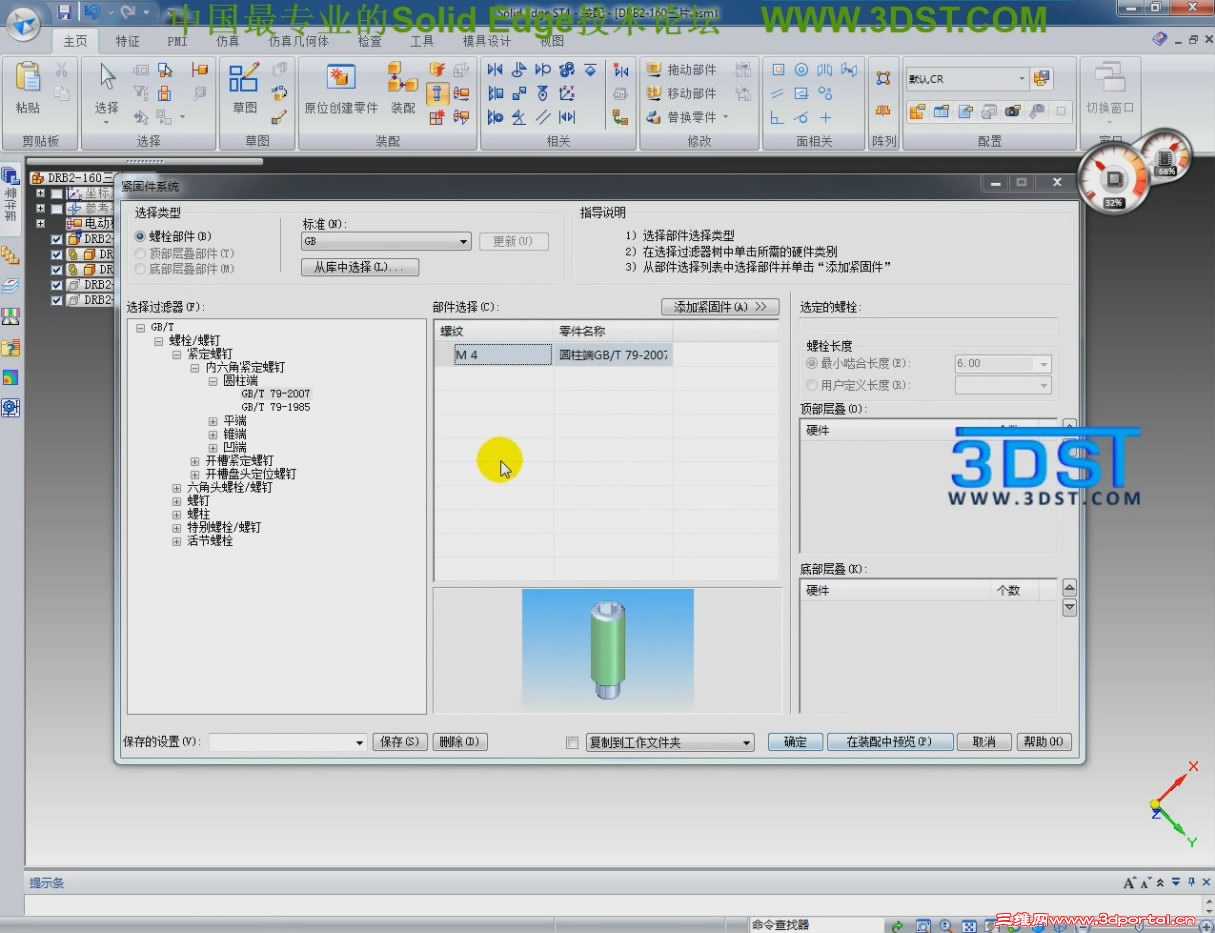The image size is (1215, 933).
Task: Expand the 平端 tree node
Action: click(213, 421)
